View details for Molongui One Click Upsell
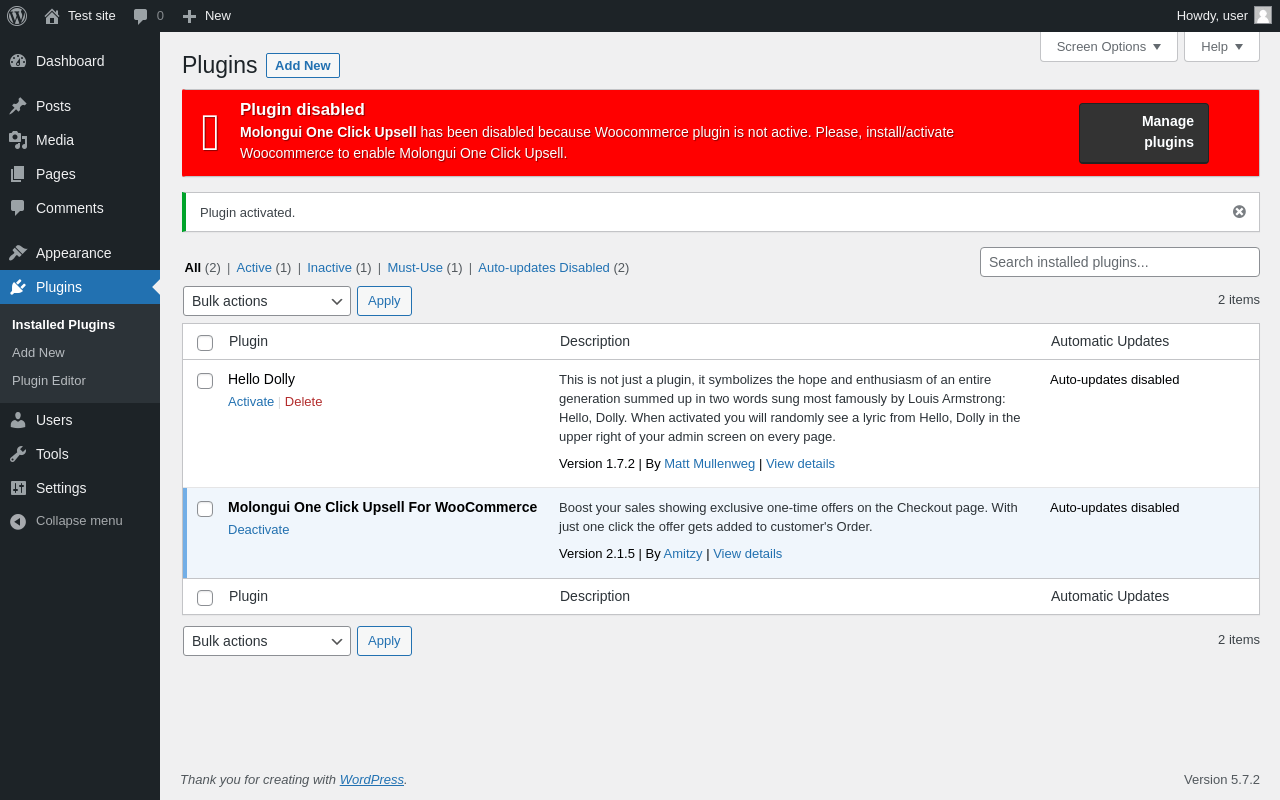 pyautogui.click(x=748, y=554)
